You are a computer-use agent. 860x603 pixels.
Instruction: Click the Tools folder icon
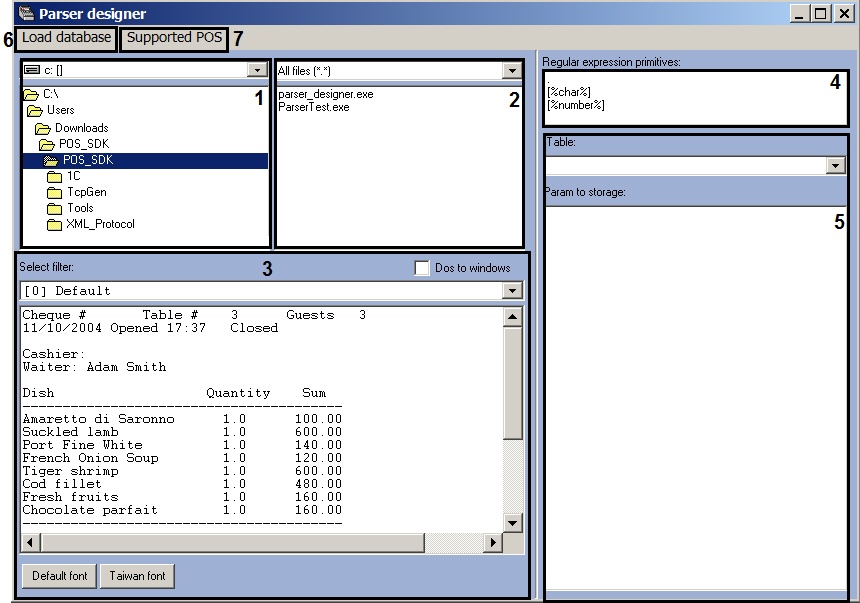55,208
